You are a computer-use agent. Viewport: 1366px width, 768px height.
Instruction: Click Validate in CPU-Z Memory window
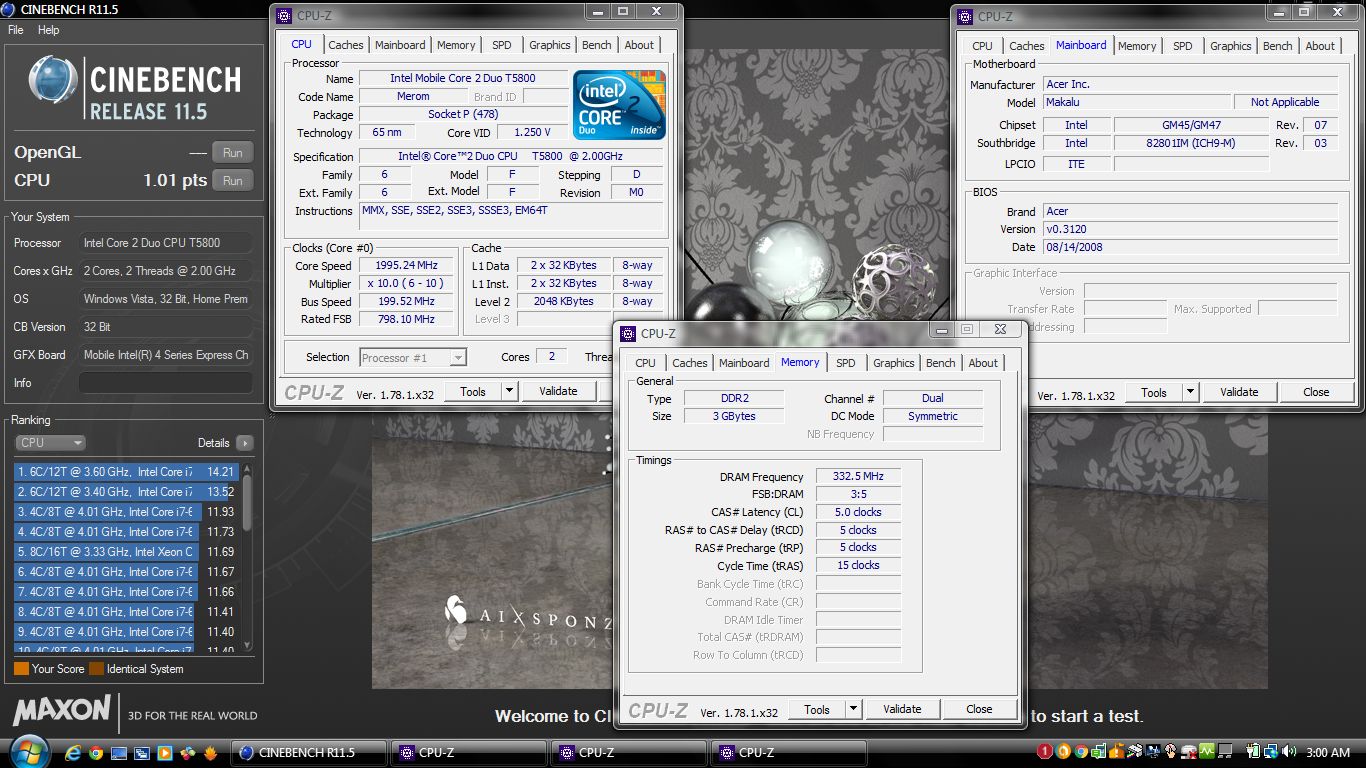[x=902, y=710]
